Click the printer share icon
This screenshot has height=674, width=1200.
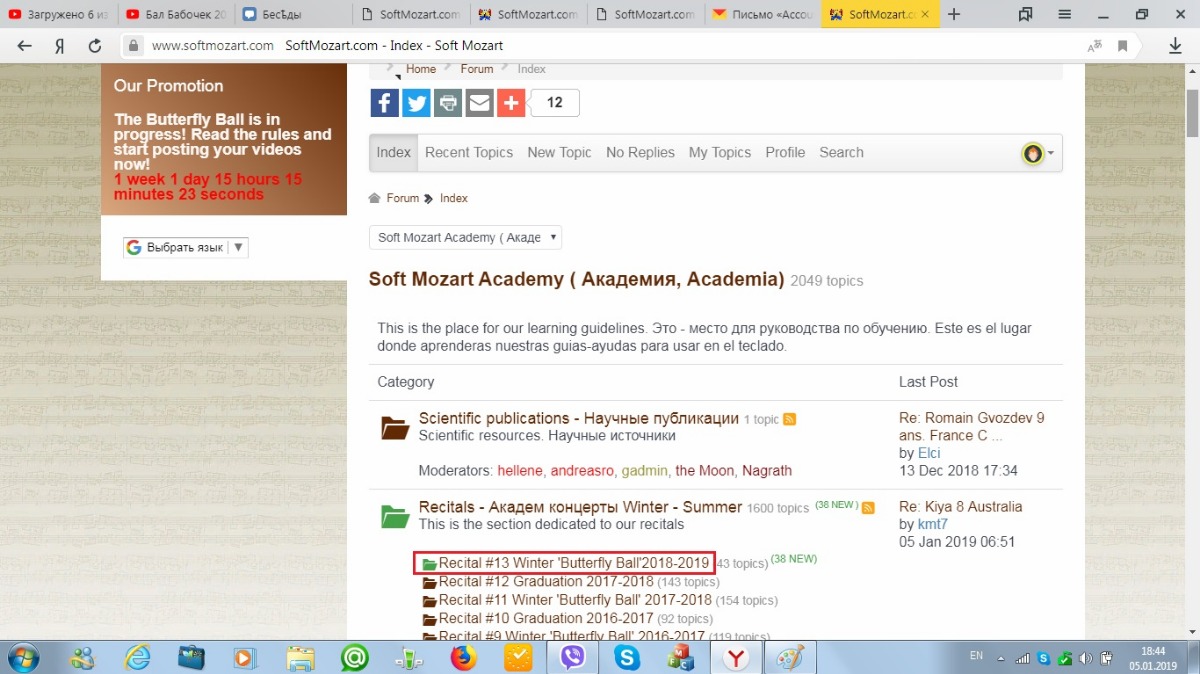[x=448, y=103]
